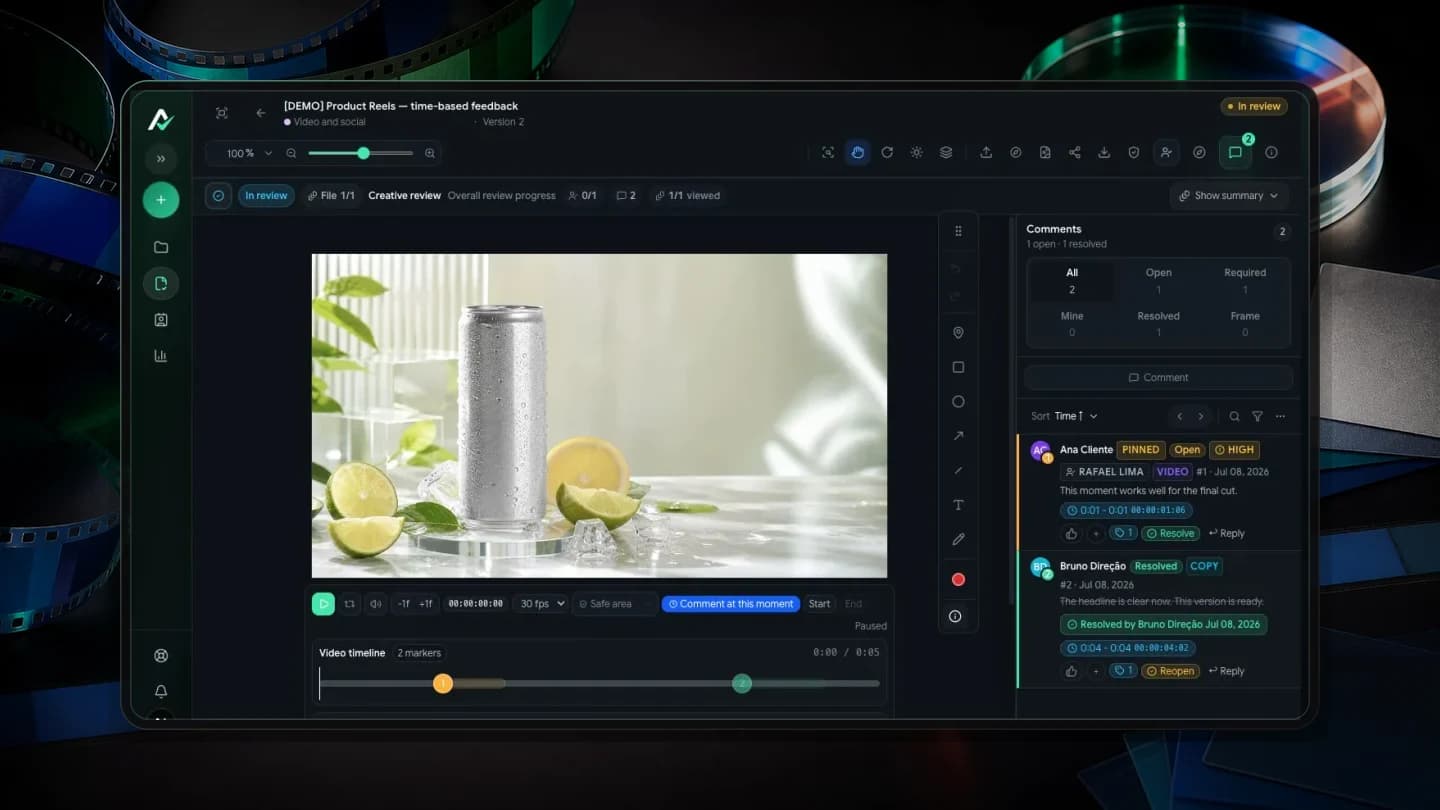The image size is (1440, 810).
Task: Select the Frame comments filter tab
Action: 1245,324
